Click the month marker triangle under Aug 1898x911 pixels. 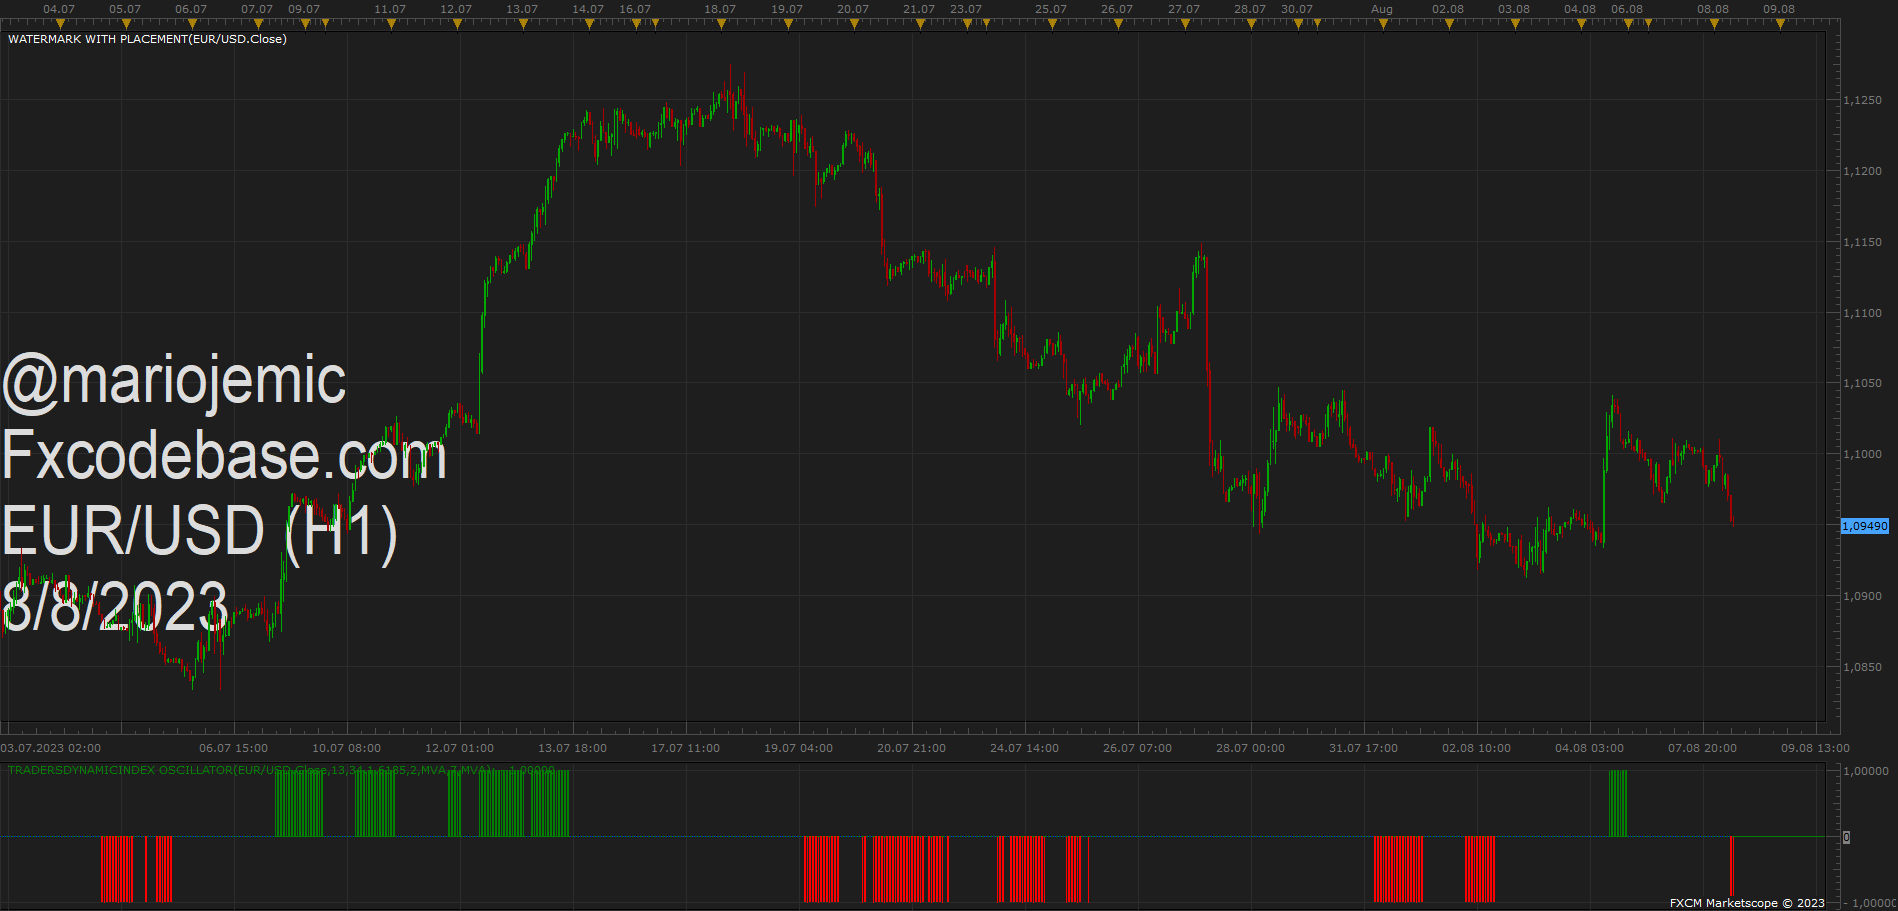click(1383, 24)
